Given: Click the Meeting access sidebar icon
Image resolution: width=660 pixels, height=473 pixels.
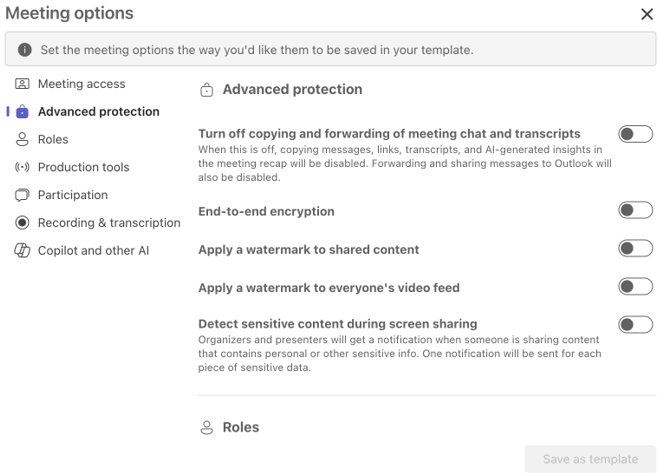Looking at the screenshot, I should click(x=22, y=84).
